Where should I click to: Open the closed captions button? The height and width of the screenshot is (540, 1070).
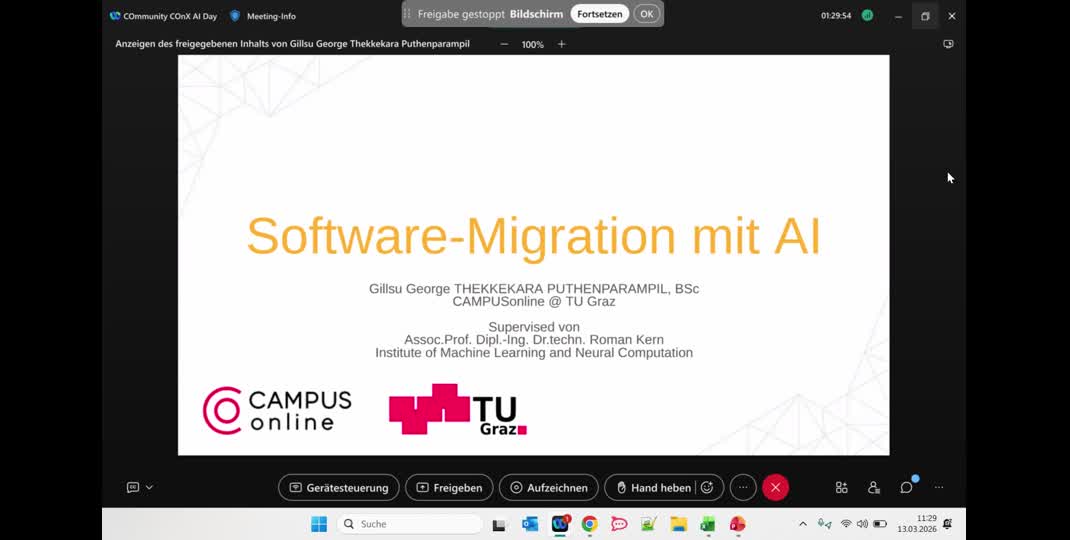[x=133, y=487]
